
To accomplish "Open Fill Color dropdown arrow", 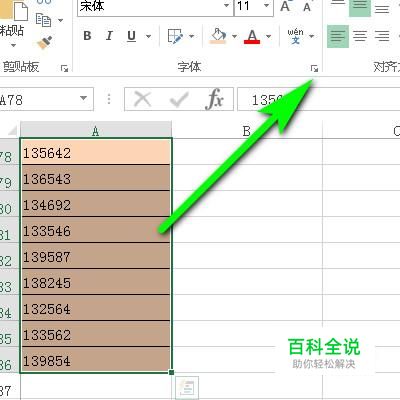I will [x=234, y=36].
